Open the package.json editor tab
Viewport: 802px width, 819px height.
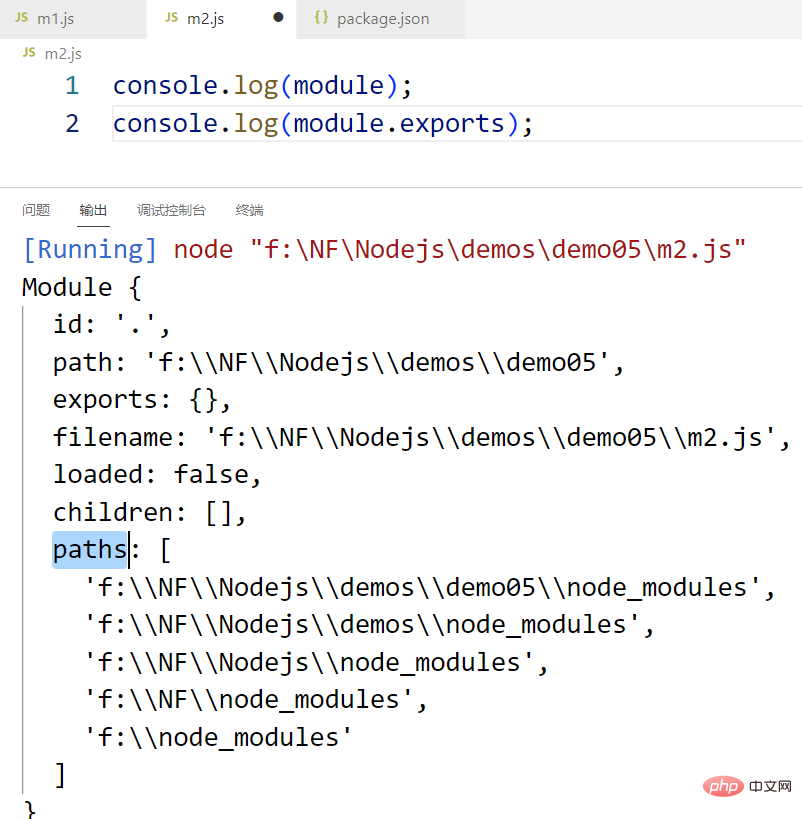(x=380, y=19)
